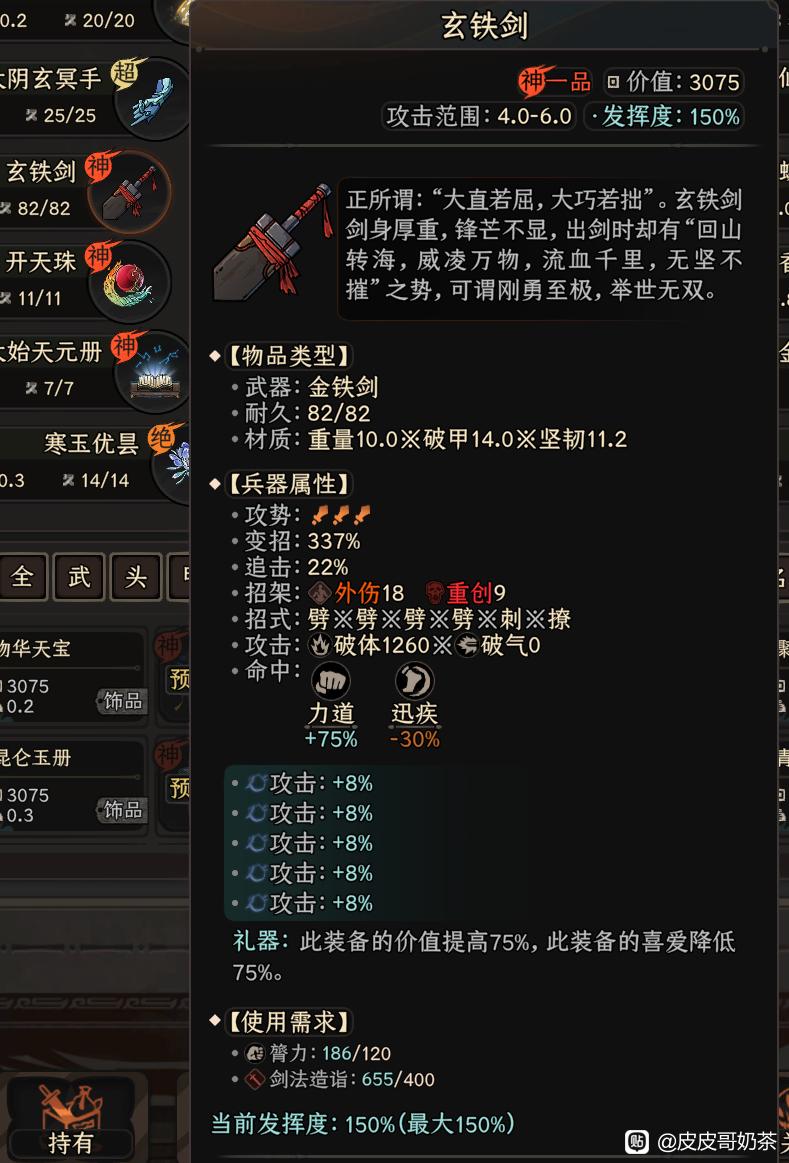Click the 神一品 grade badge
789x1163 pixels.
tap(555, 82)
